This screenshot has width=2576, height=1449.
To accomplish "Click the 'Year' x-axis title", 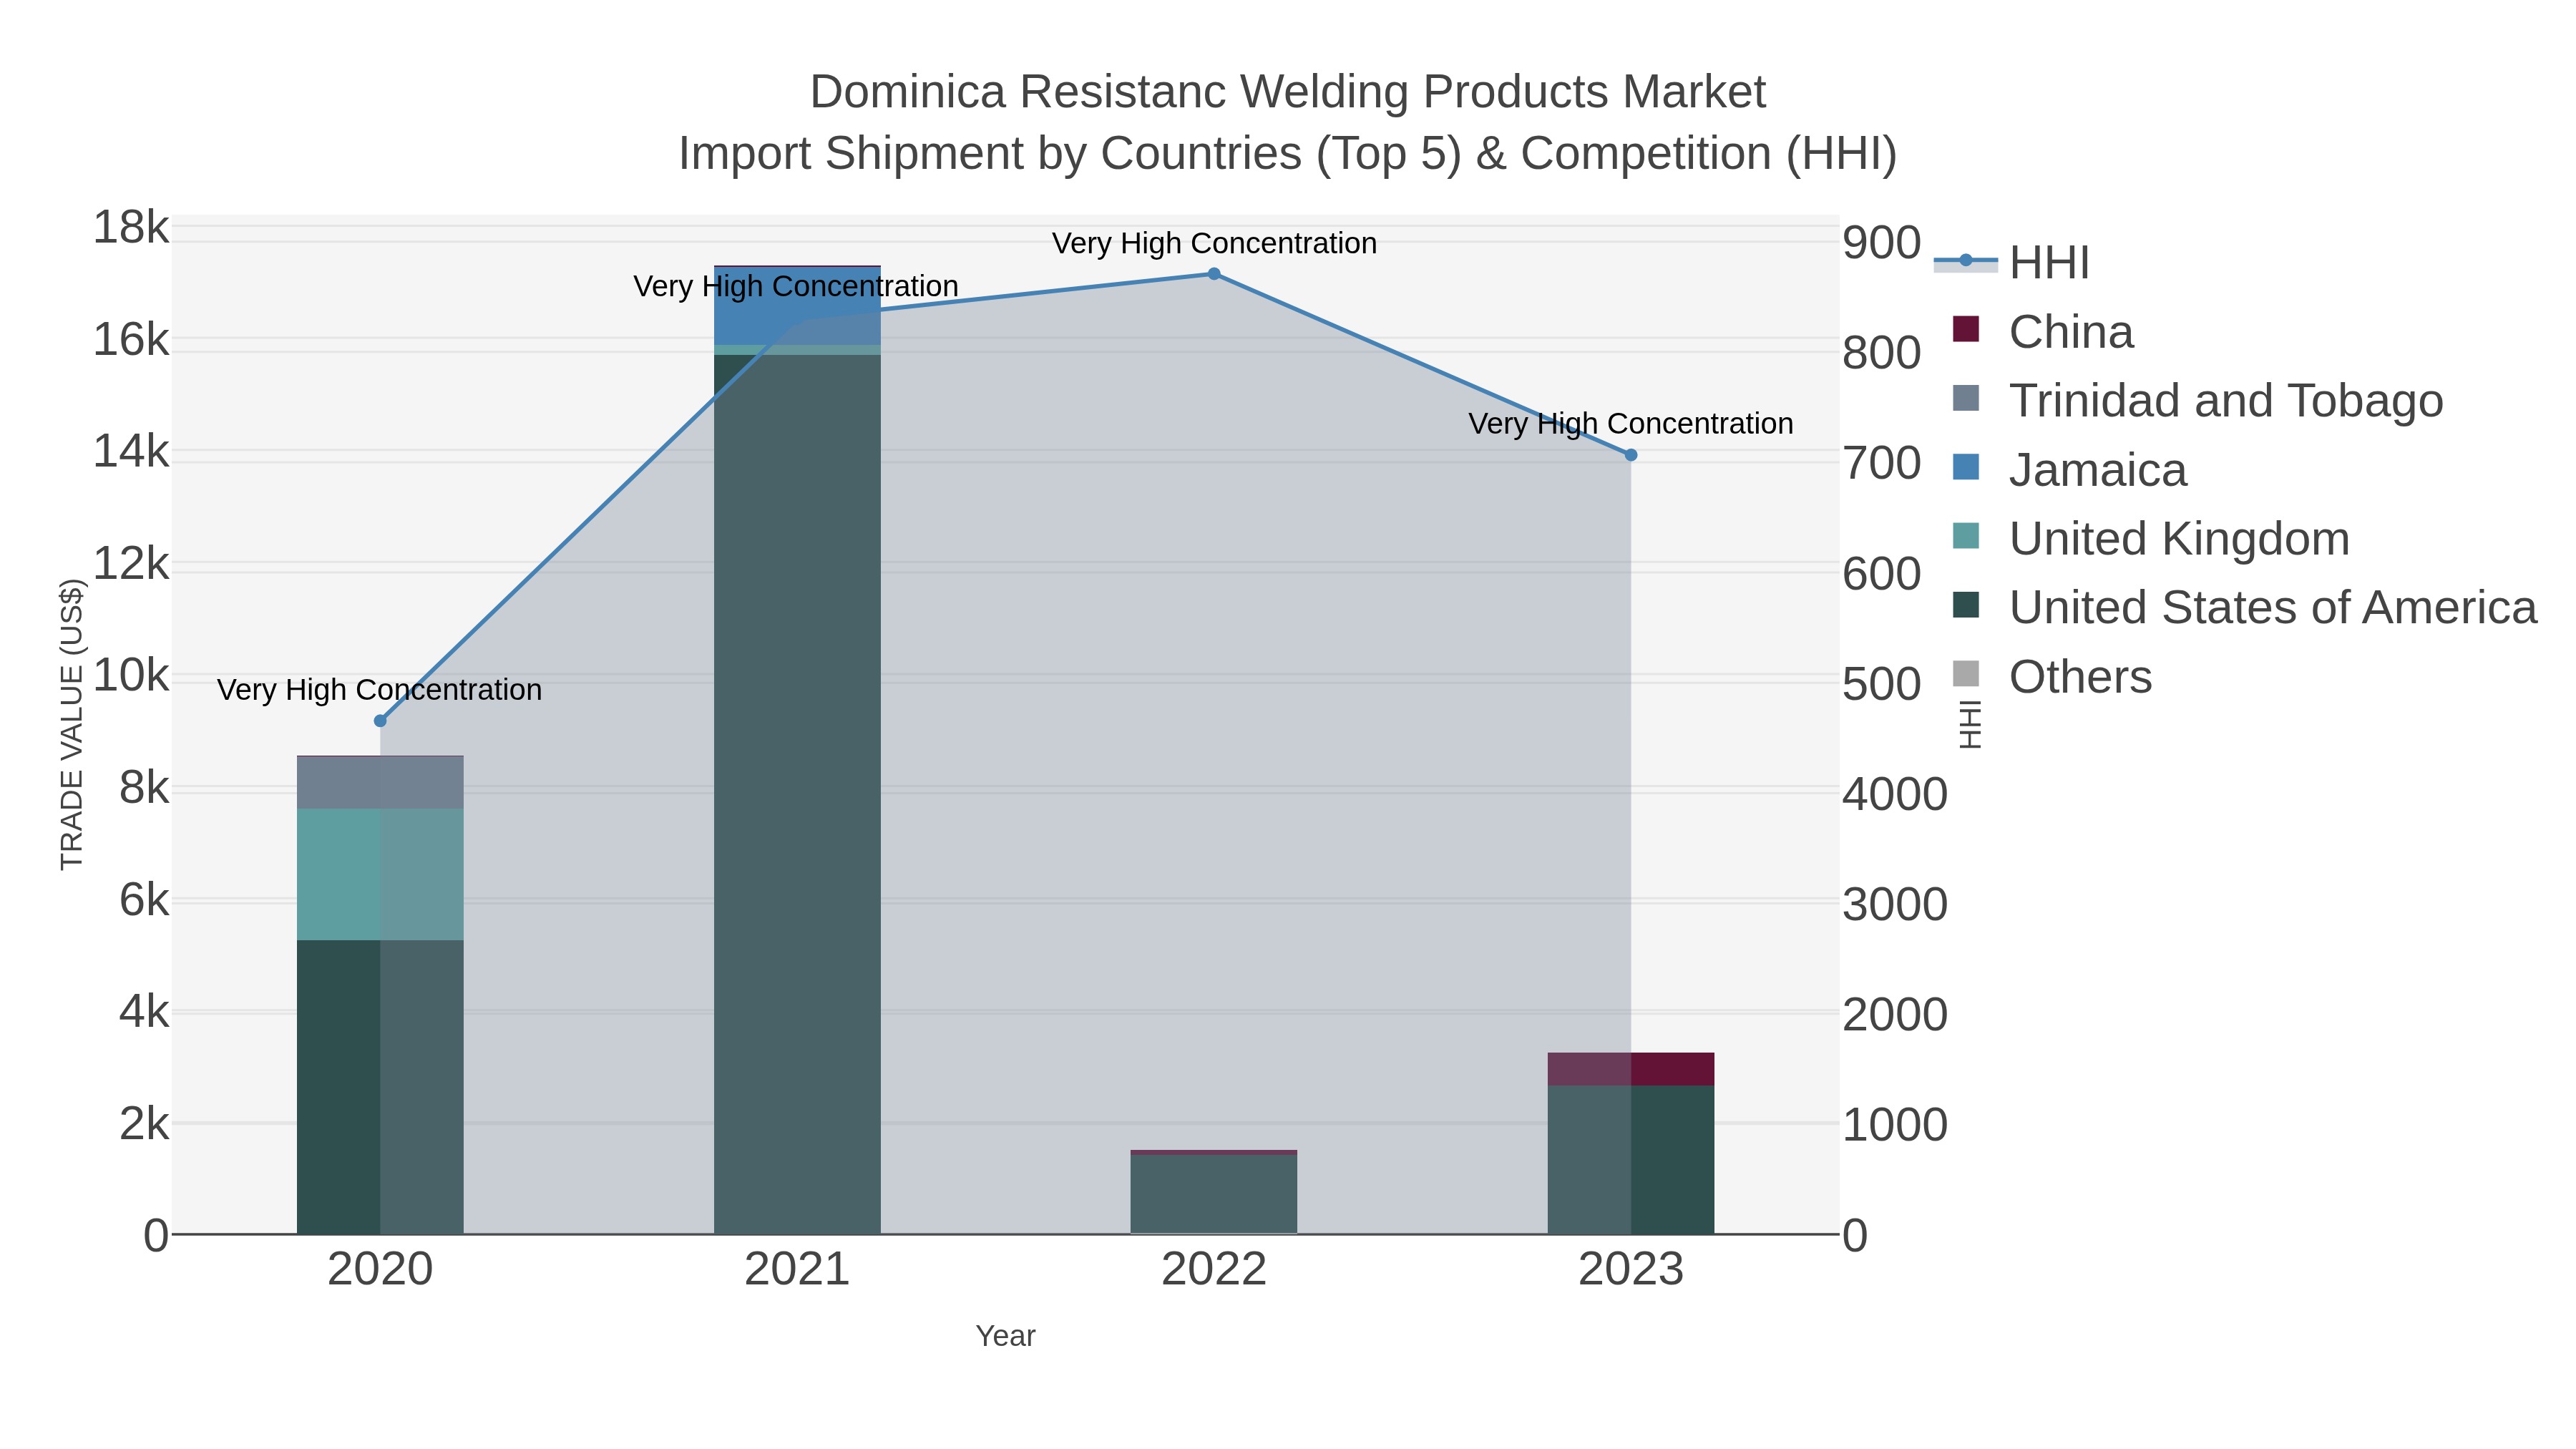I will click(1005, 1336).
